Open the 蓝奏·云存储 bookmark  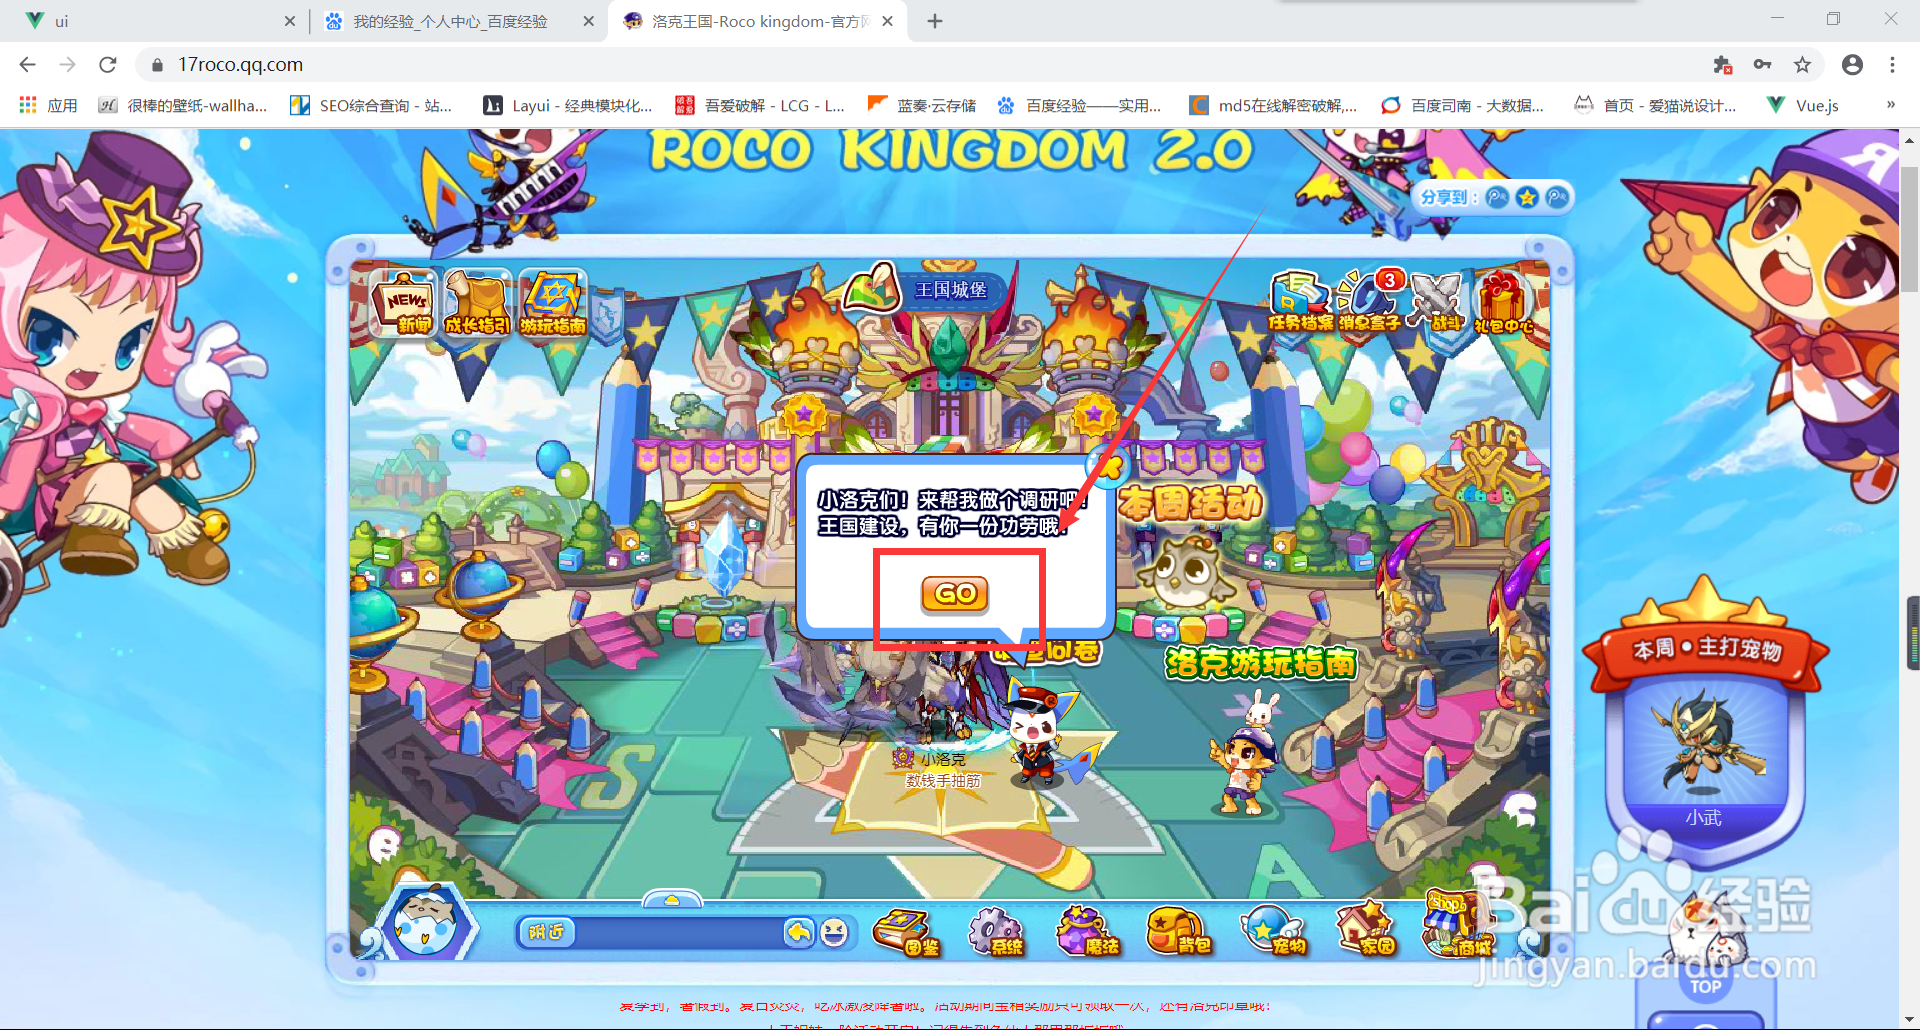pos(922,105)
